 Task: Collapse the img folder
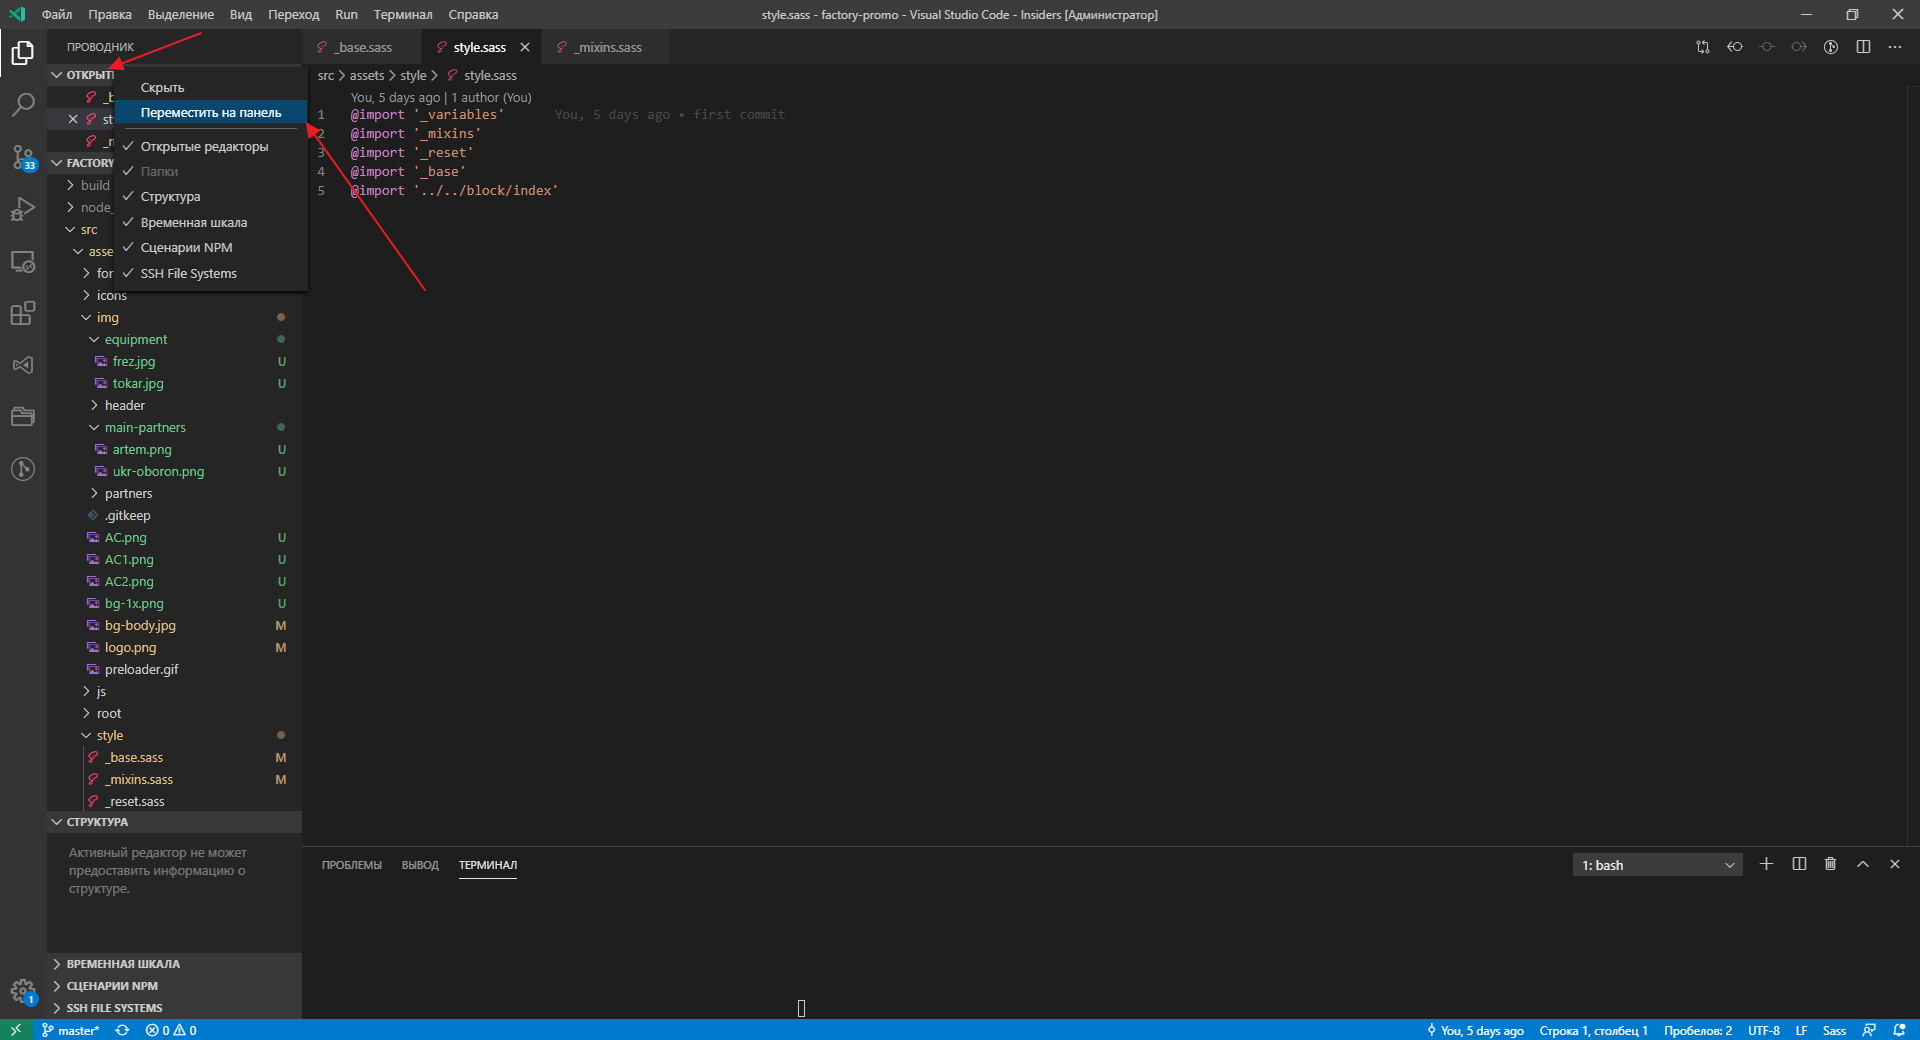click(175, 317)
